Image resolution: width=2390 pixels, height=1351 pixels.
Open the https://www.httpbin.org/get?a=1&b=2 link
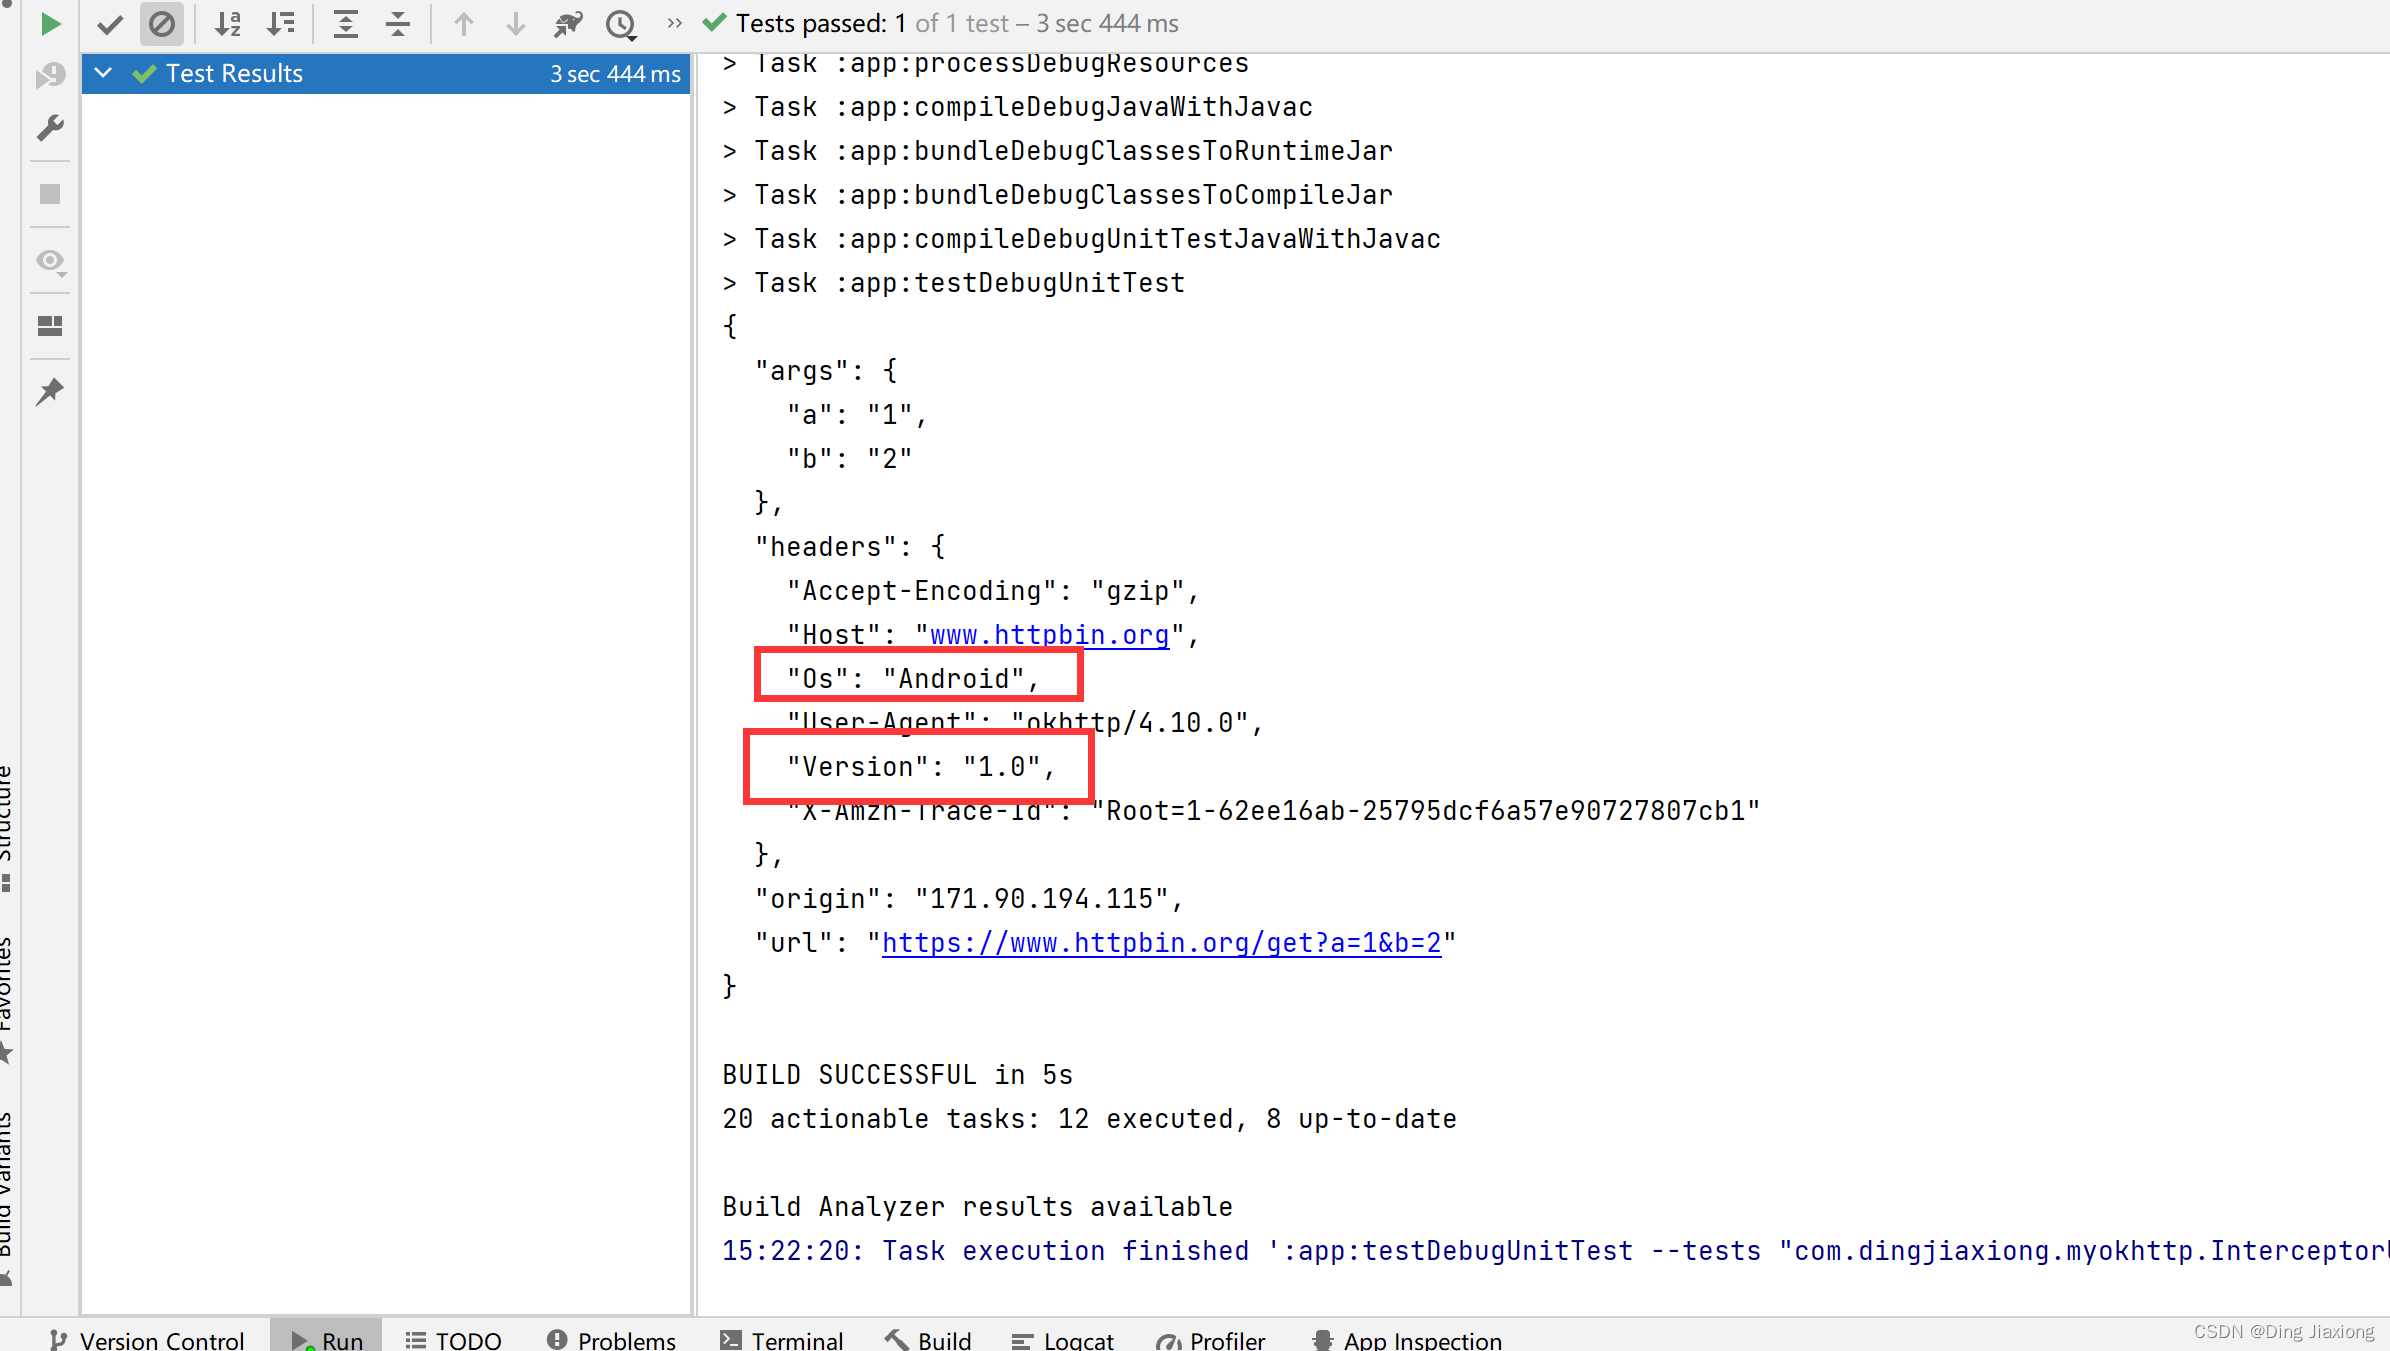click(x=1161, y=942)
